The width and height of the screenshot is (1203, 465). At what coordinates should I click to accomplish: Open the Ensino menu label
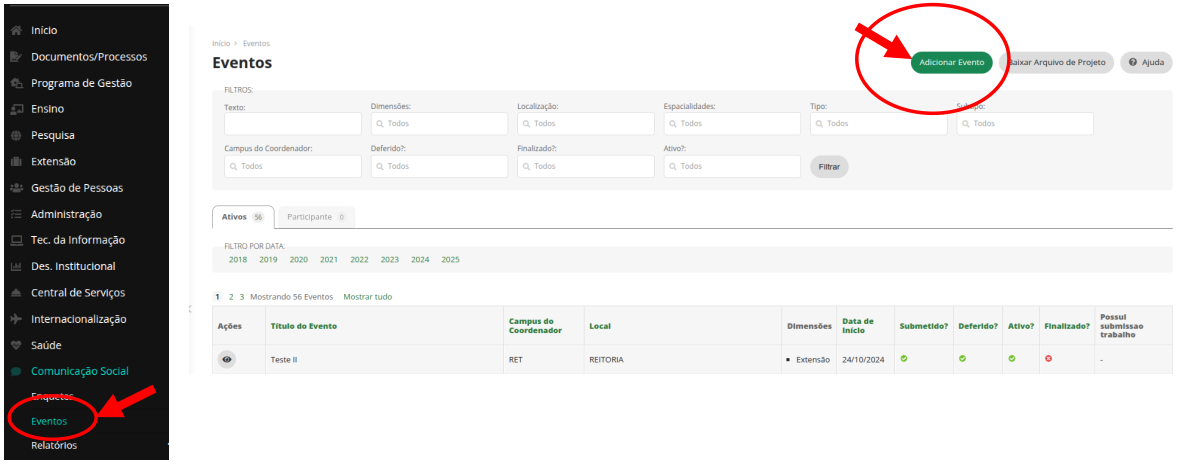point(48,109)
